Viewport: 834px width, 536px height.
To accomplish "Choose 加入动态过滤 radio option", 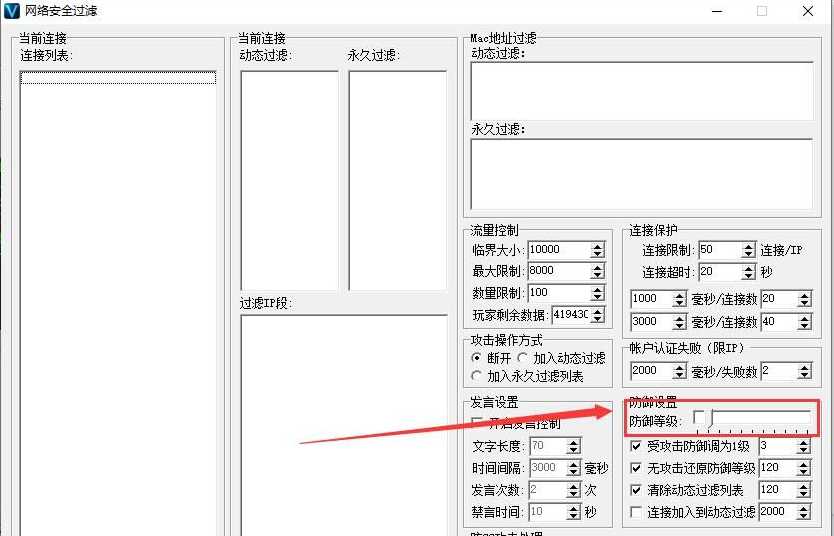I will coord(522,357).
